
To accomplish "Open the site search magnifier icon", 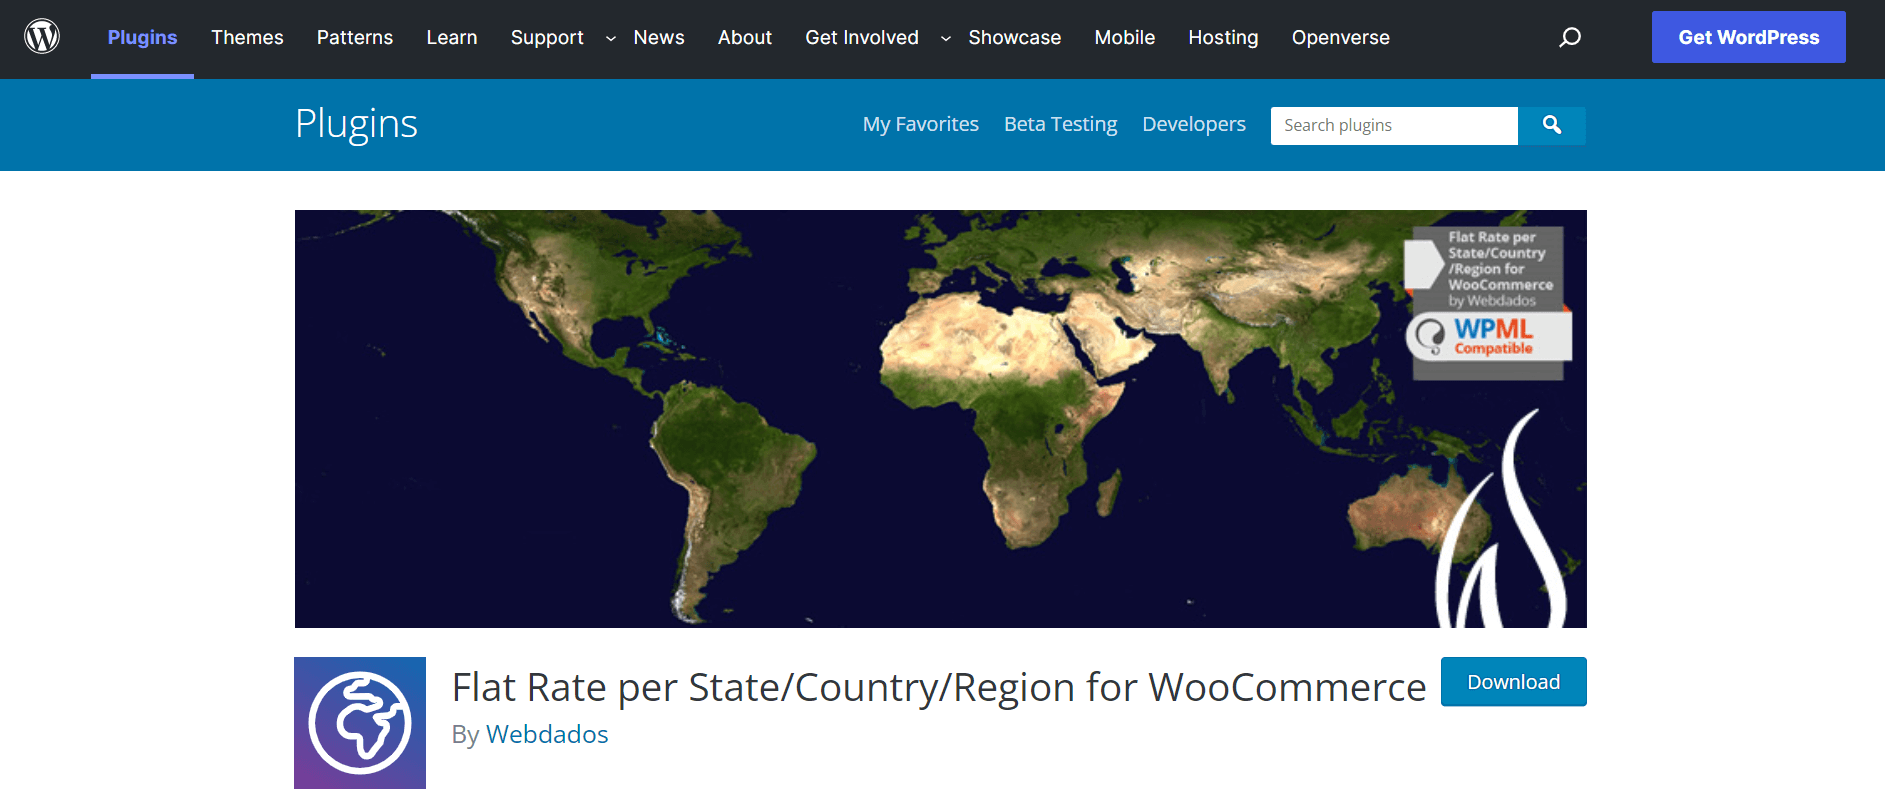I will coord(1570,37).
